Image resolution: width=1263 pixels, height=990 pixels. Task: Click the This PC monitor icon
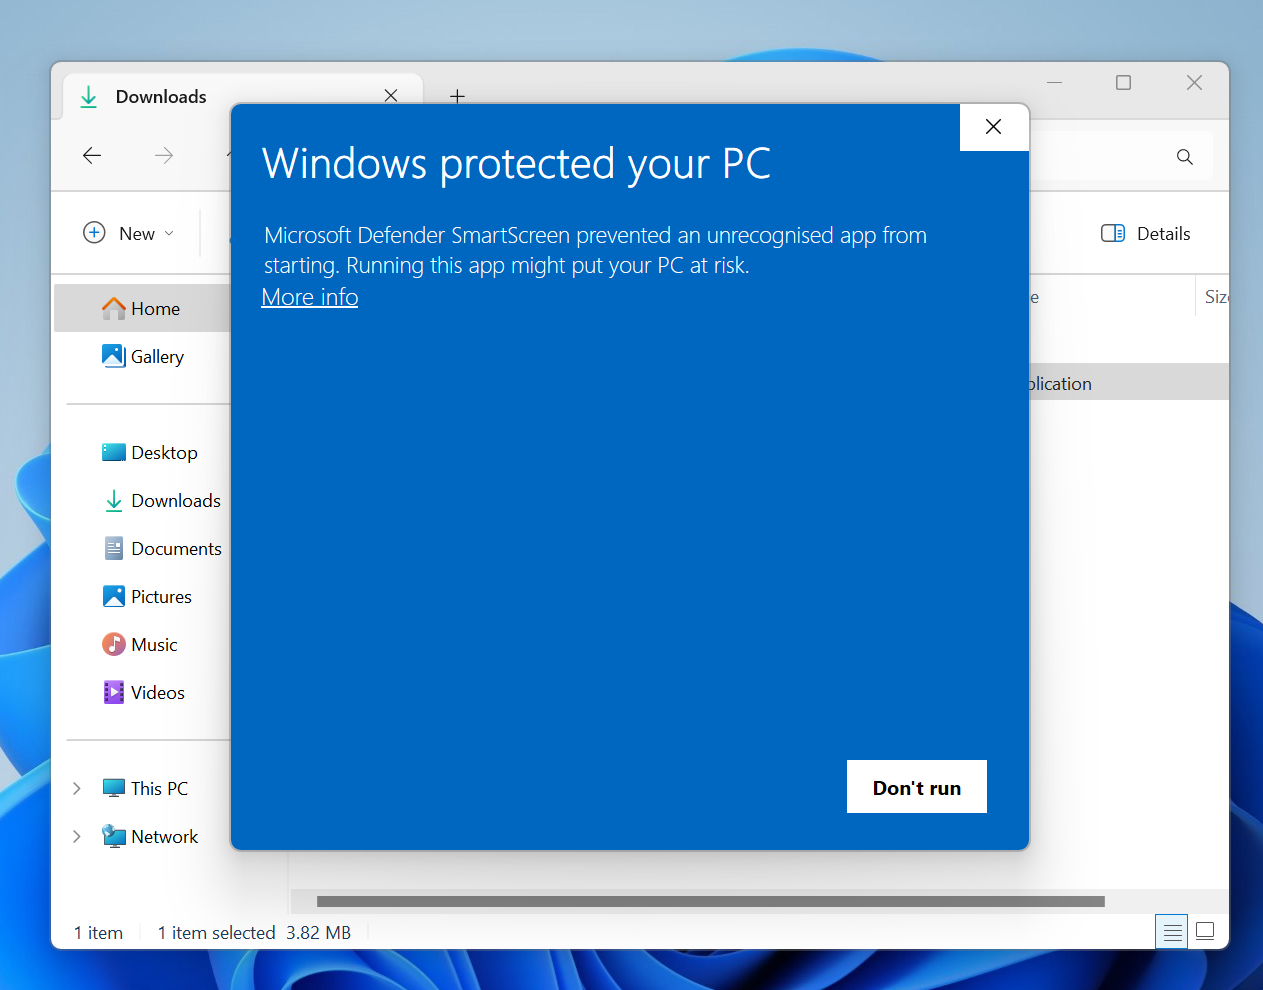(114, 788)
